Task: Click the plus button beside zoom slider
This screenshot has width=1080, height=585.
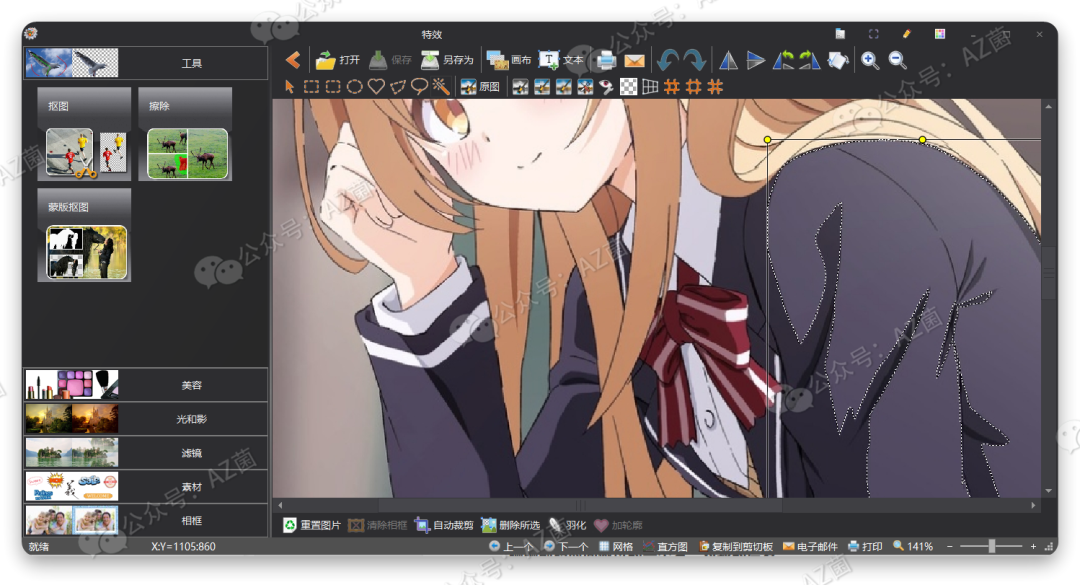Action: pyautogui.click(x=1033, y=546)
